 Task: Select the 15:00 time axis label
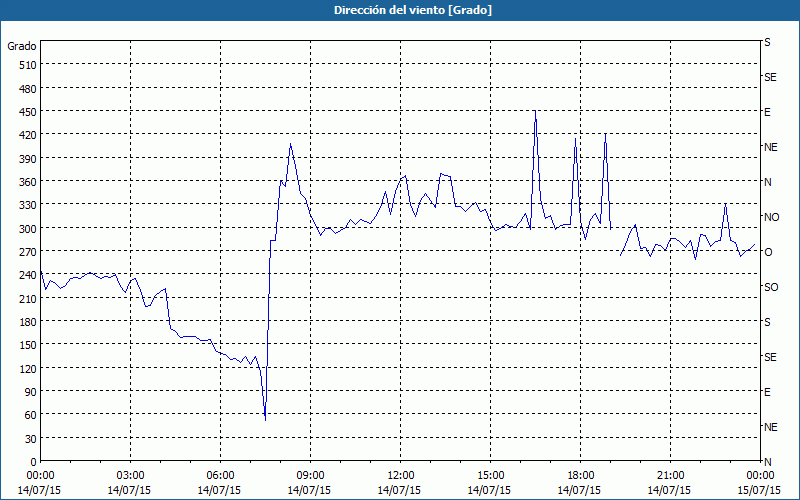tap(490, 476)
